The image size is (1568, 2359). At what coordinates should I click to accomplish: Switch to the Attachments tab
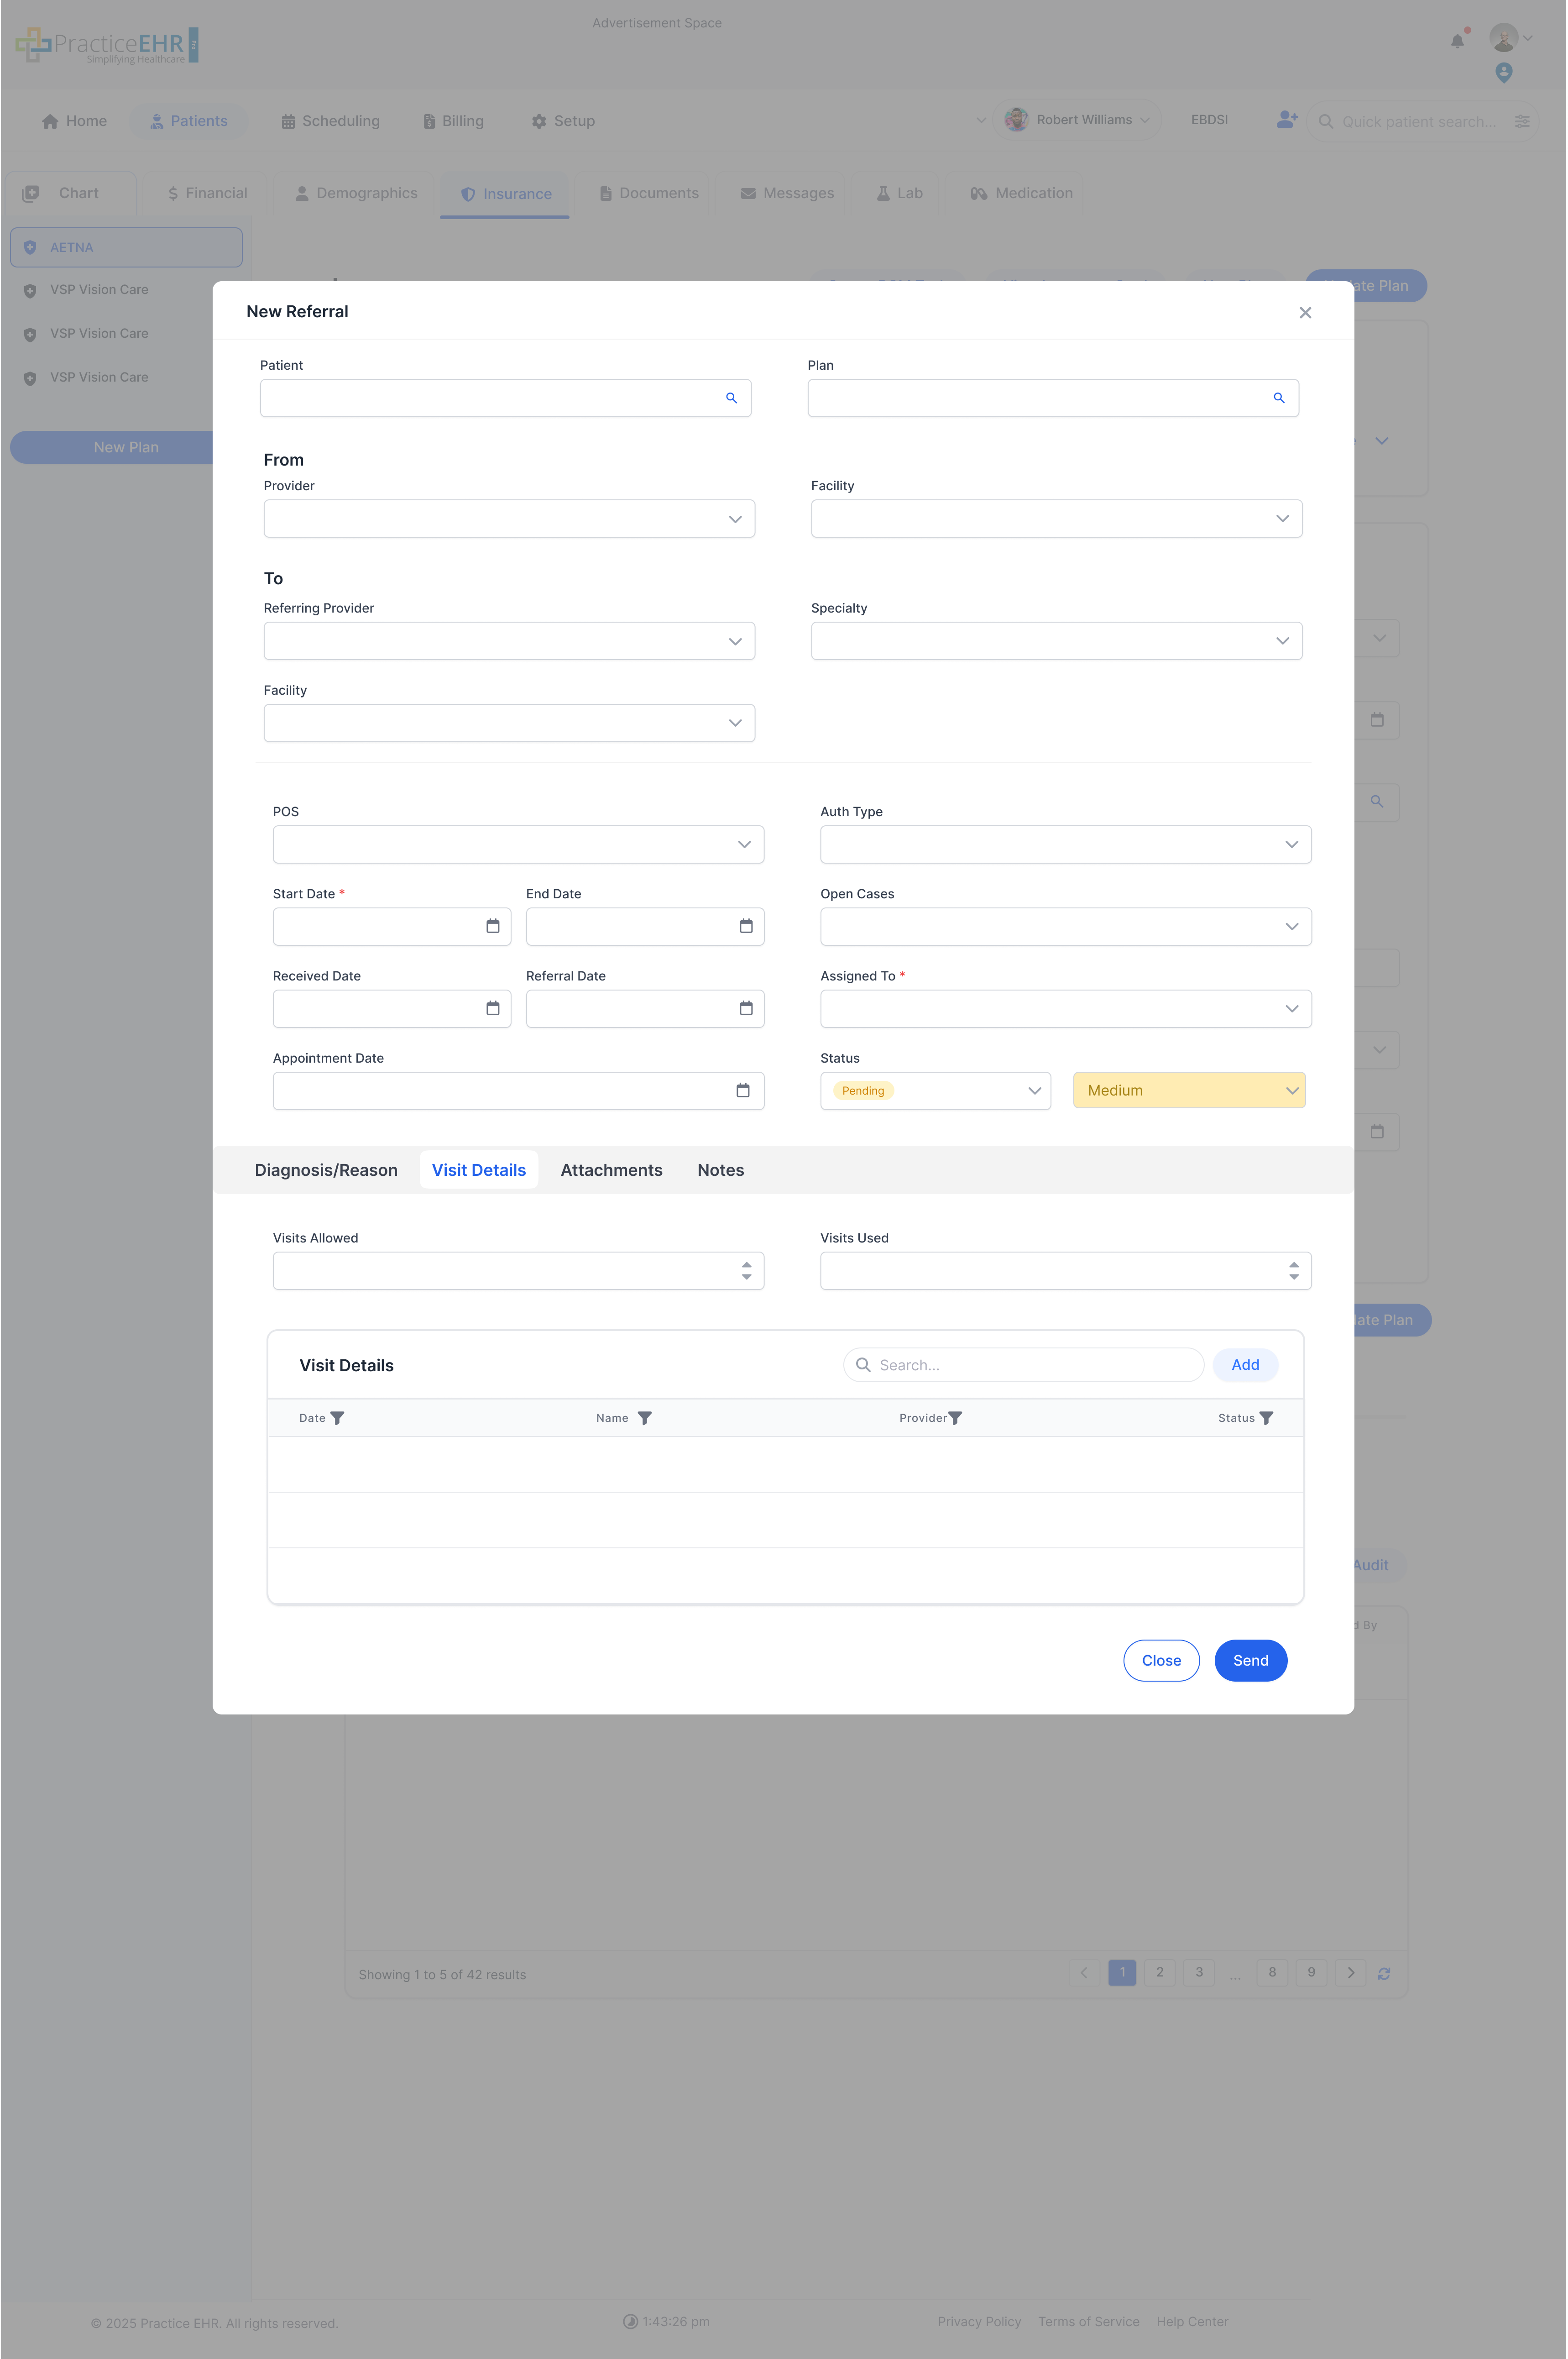click(611, 1170)
